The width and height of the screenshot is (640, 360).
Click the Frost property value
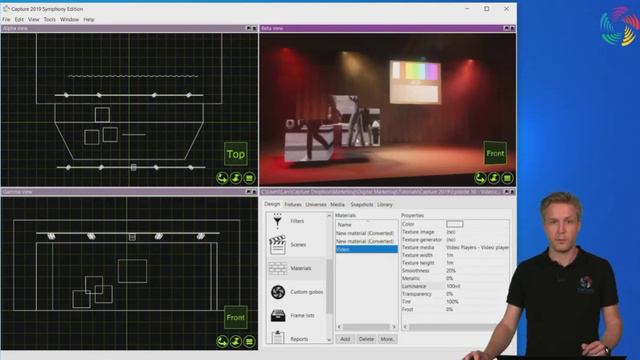tap(450, 309)
